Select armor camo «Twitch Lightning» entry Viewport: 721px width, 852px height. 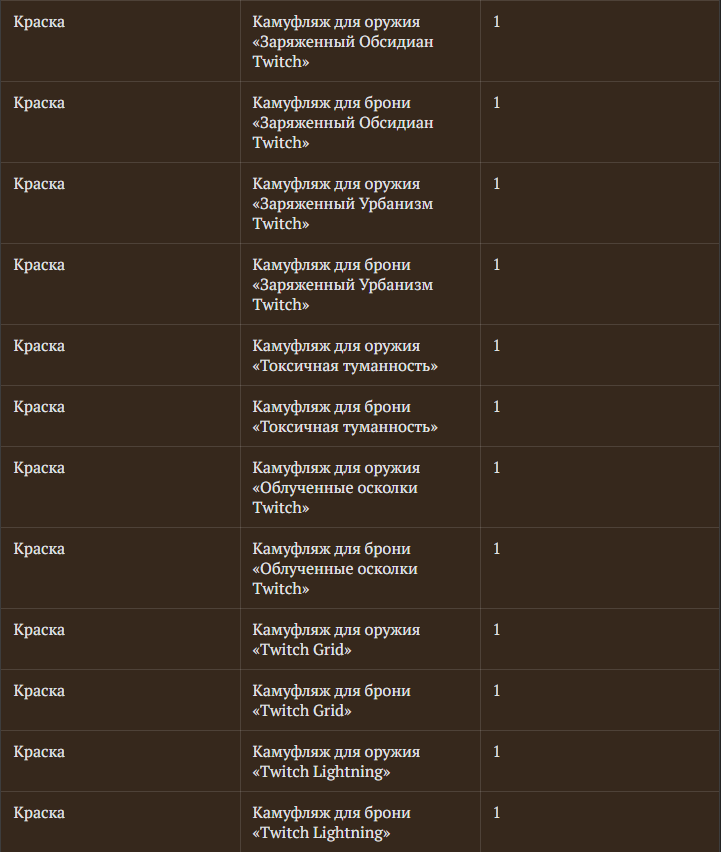pos(331,822)
